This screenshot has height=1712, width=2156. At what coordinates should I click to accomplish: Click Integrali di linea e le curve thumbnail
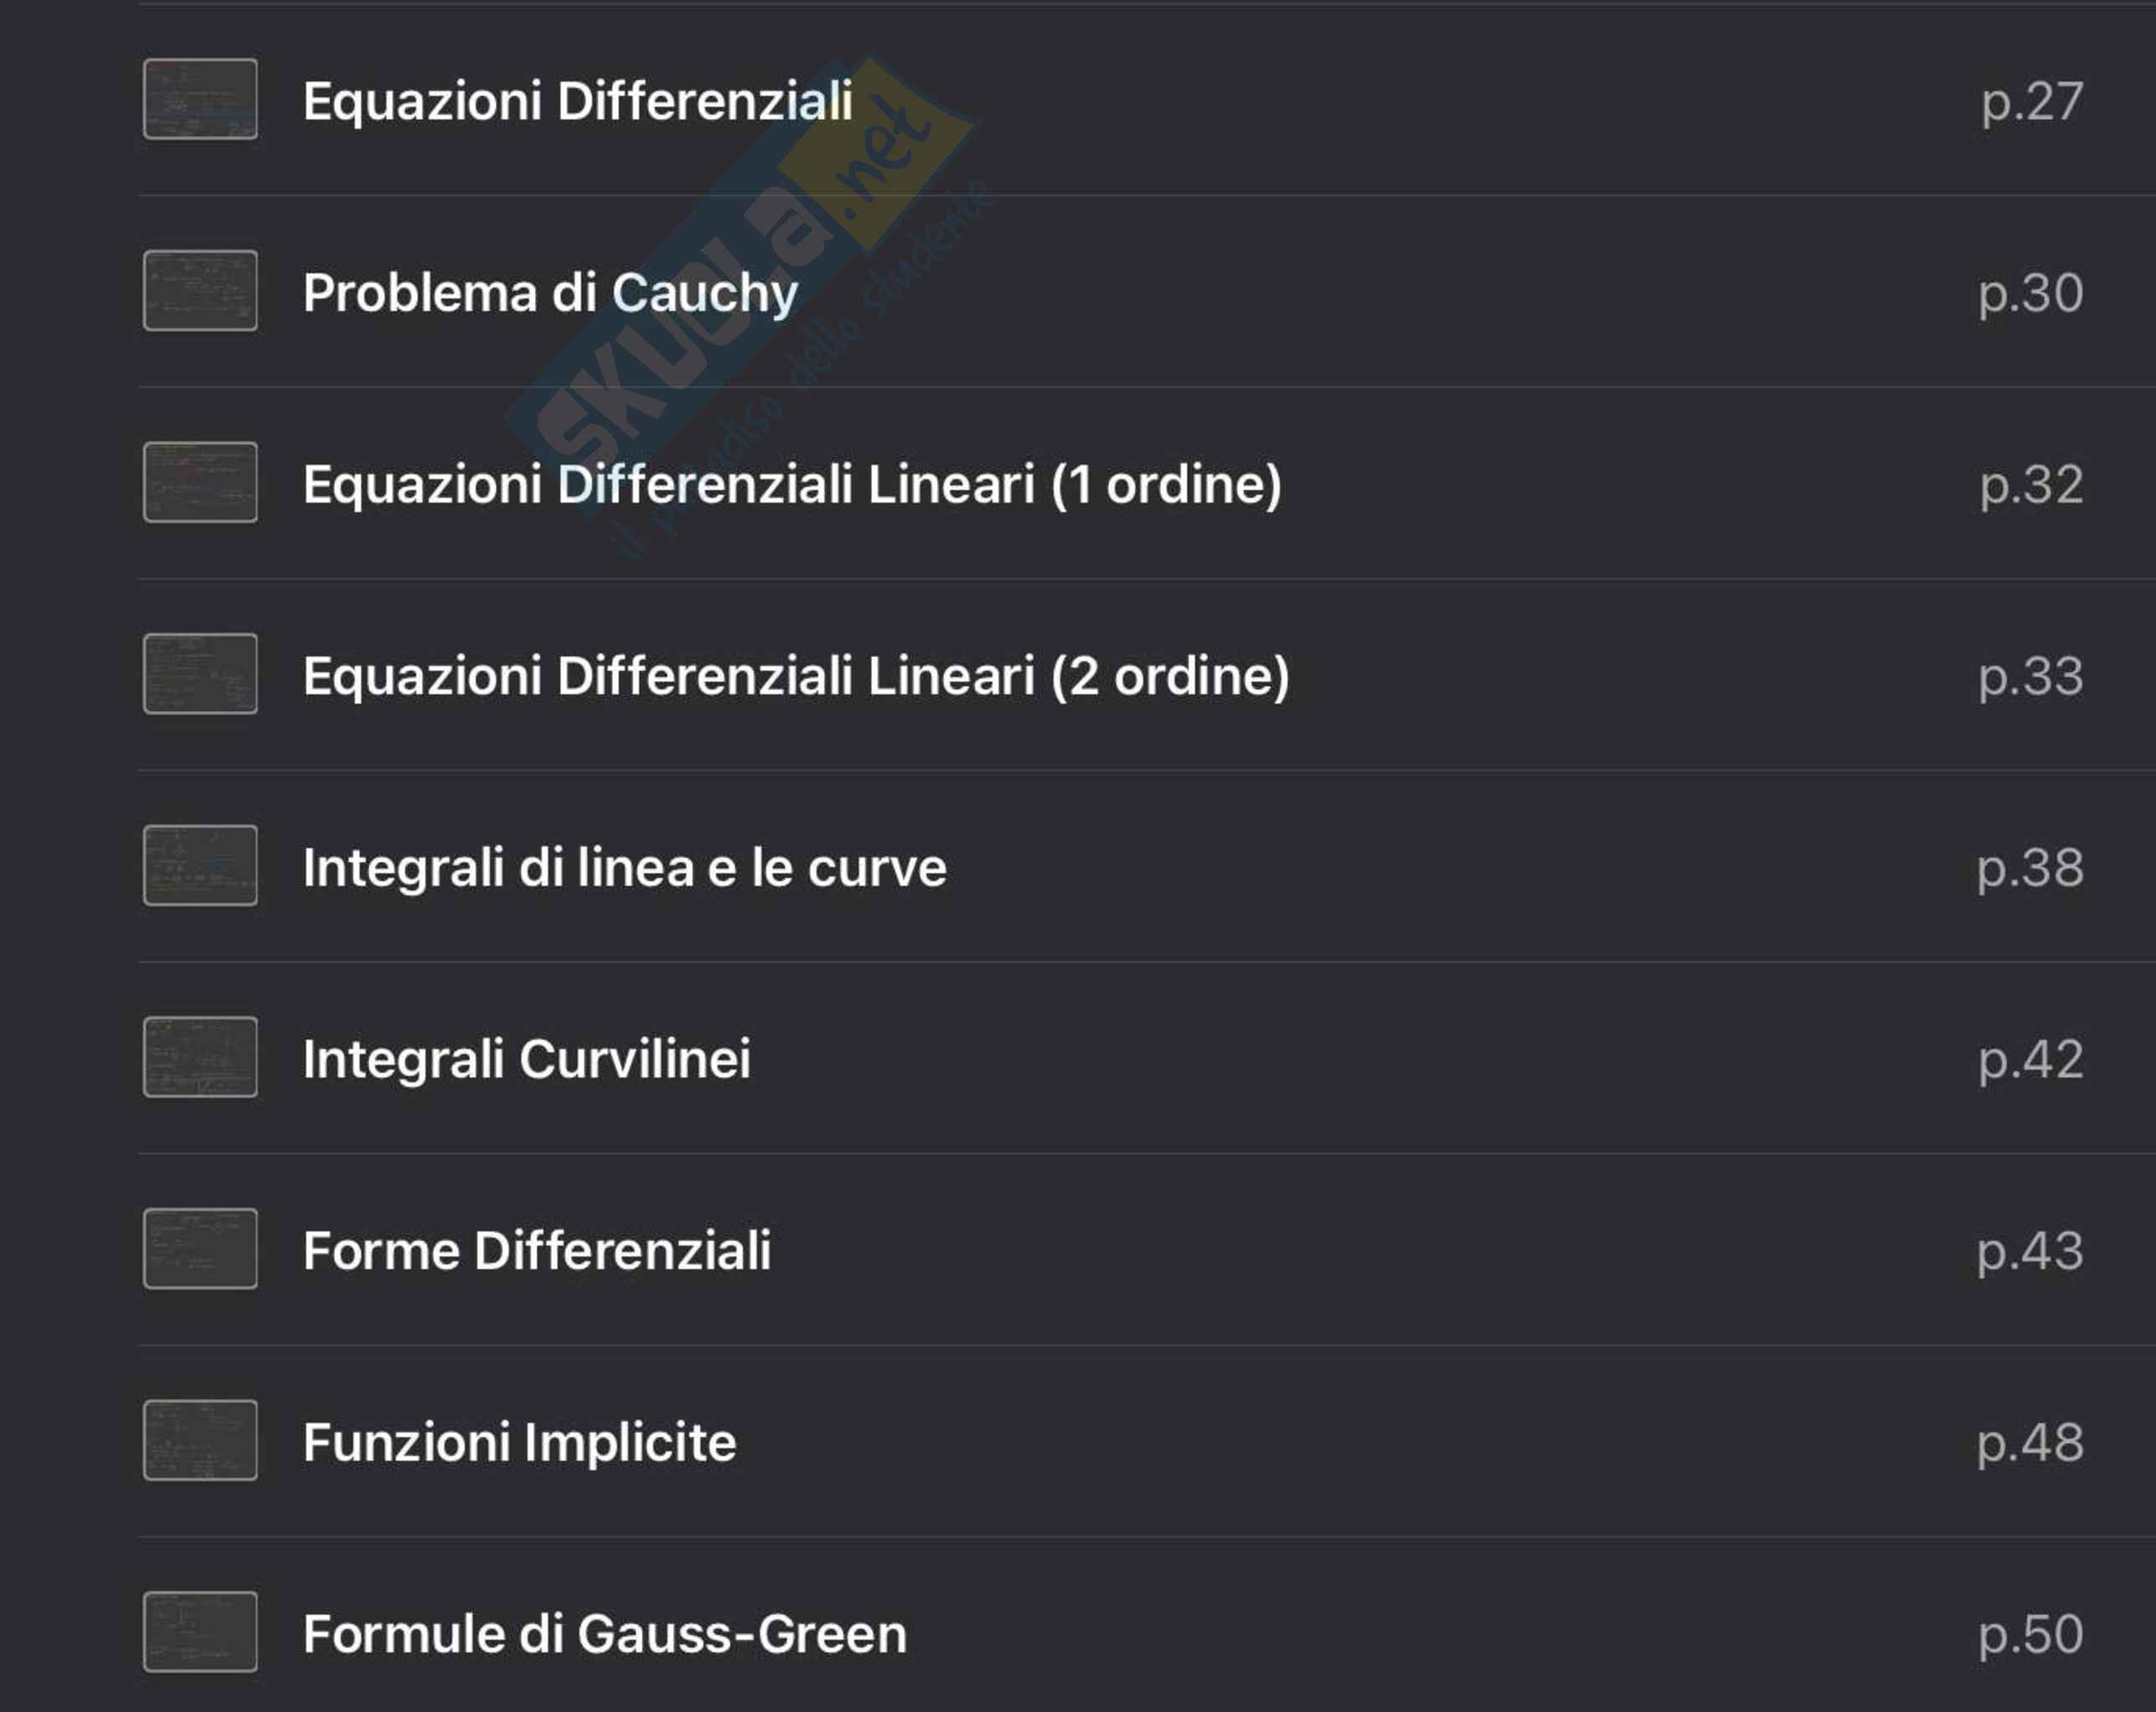[200, 866]
